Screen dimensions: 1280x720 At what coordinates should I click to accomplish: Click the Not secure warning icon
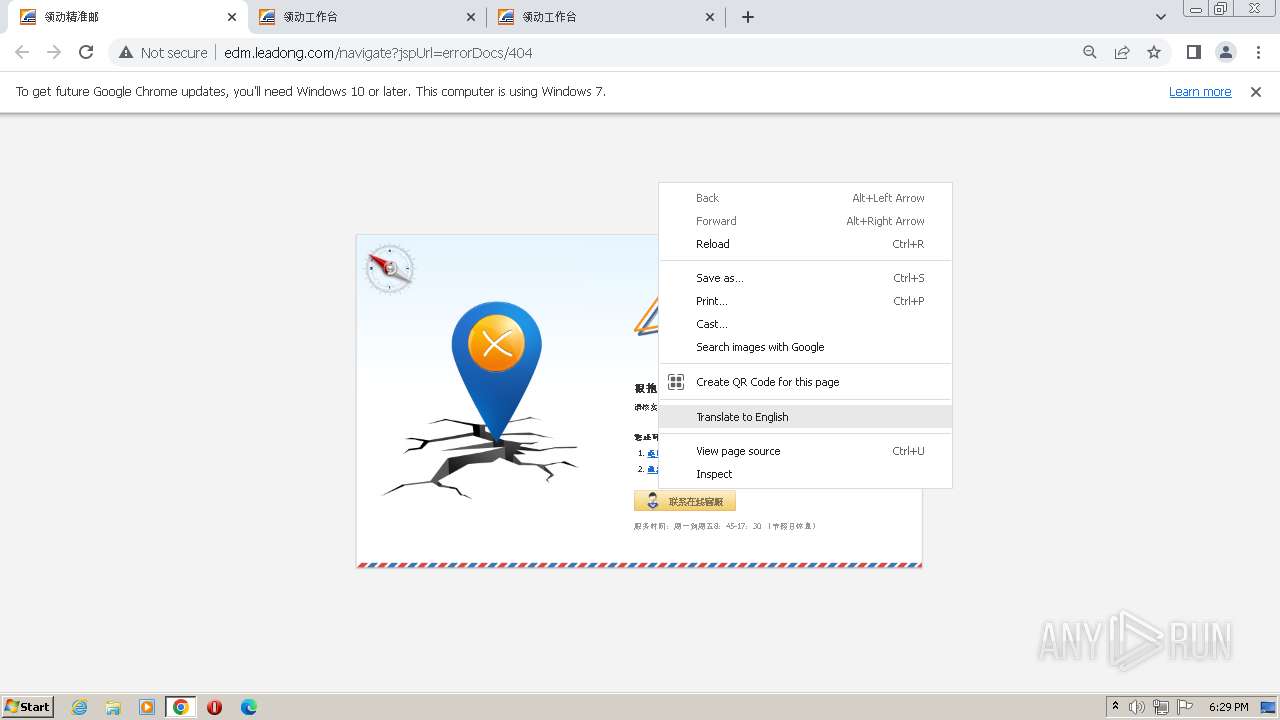coord(126,52)
